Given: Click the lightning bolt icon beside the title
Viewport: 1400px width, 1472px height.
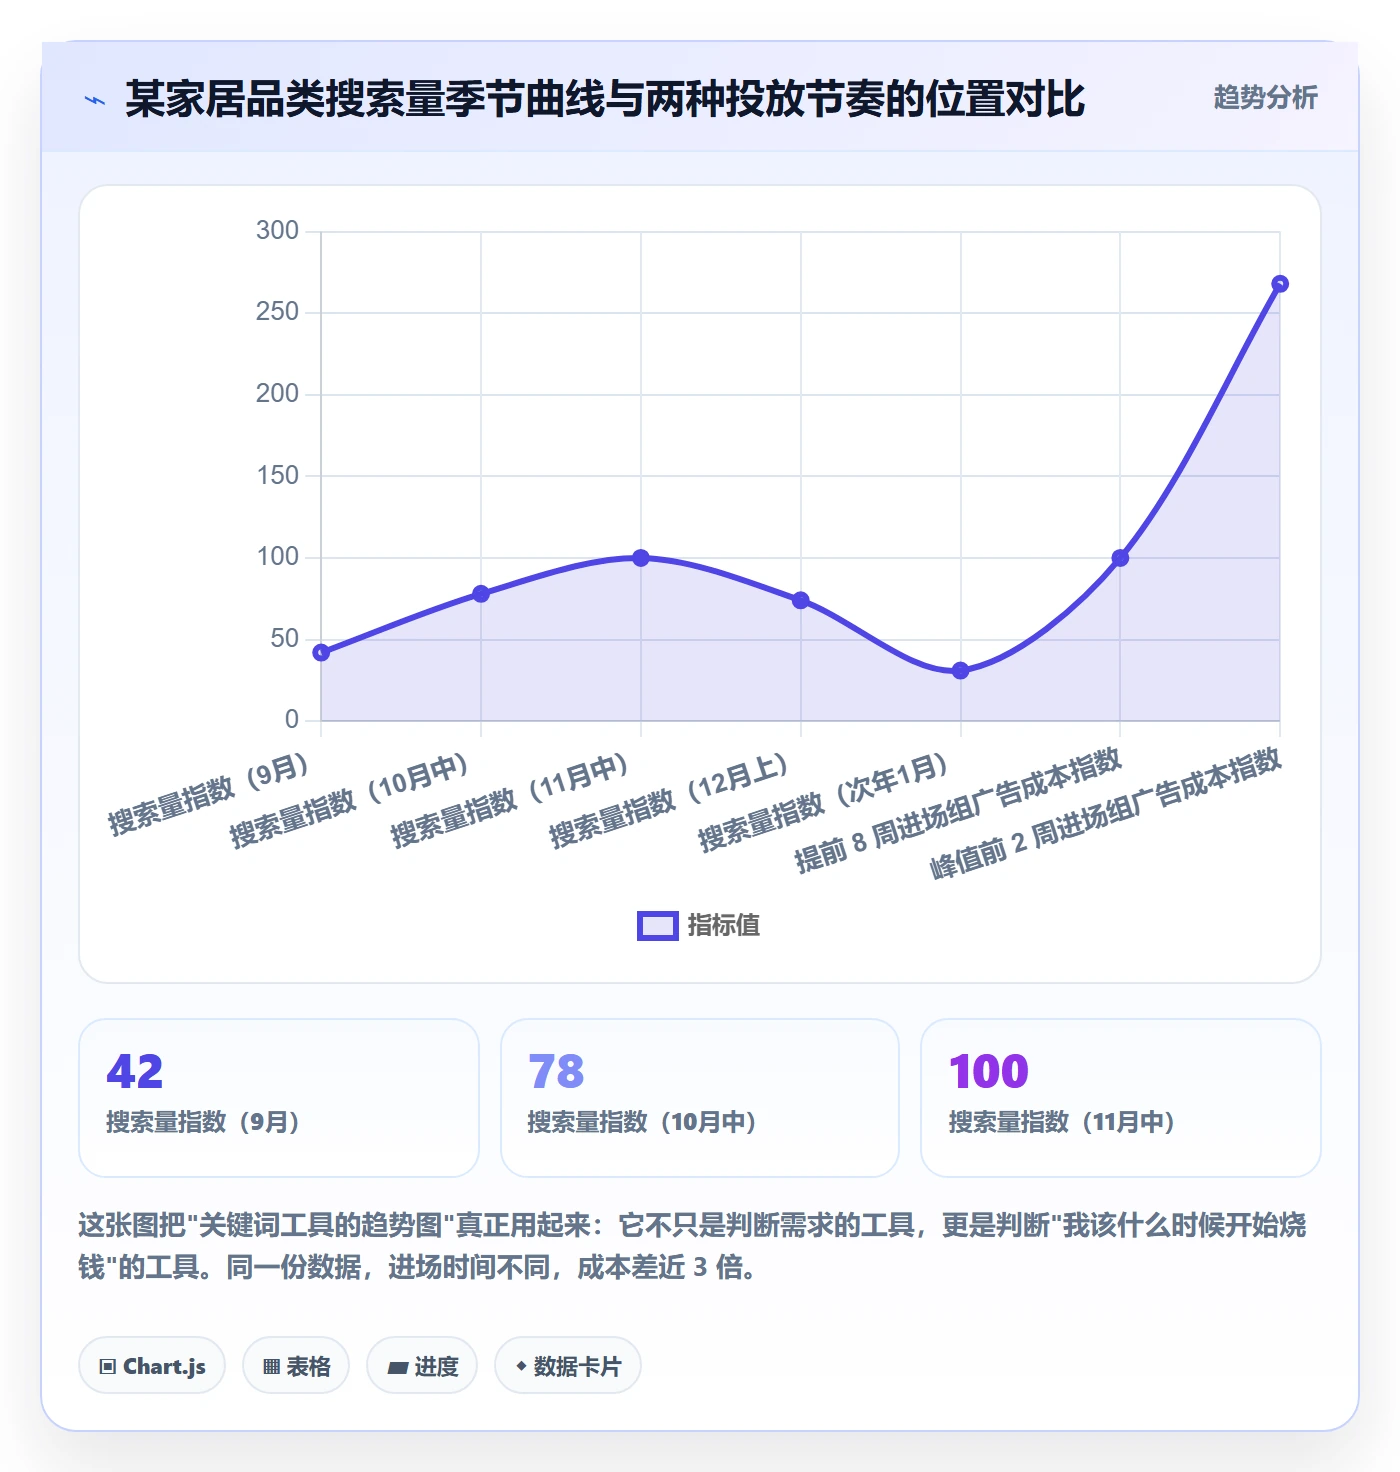Looking at the screenshot, I should point(95,100).
